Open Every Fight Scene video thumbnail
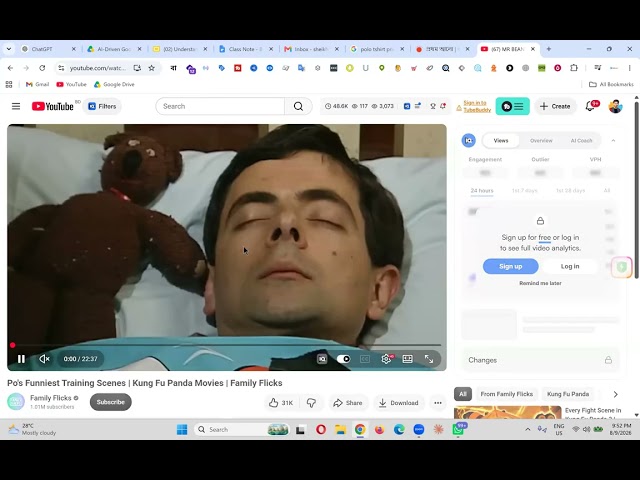Viewport: 640px width, 480px height. 508,412
